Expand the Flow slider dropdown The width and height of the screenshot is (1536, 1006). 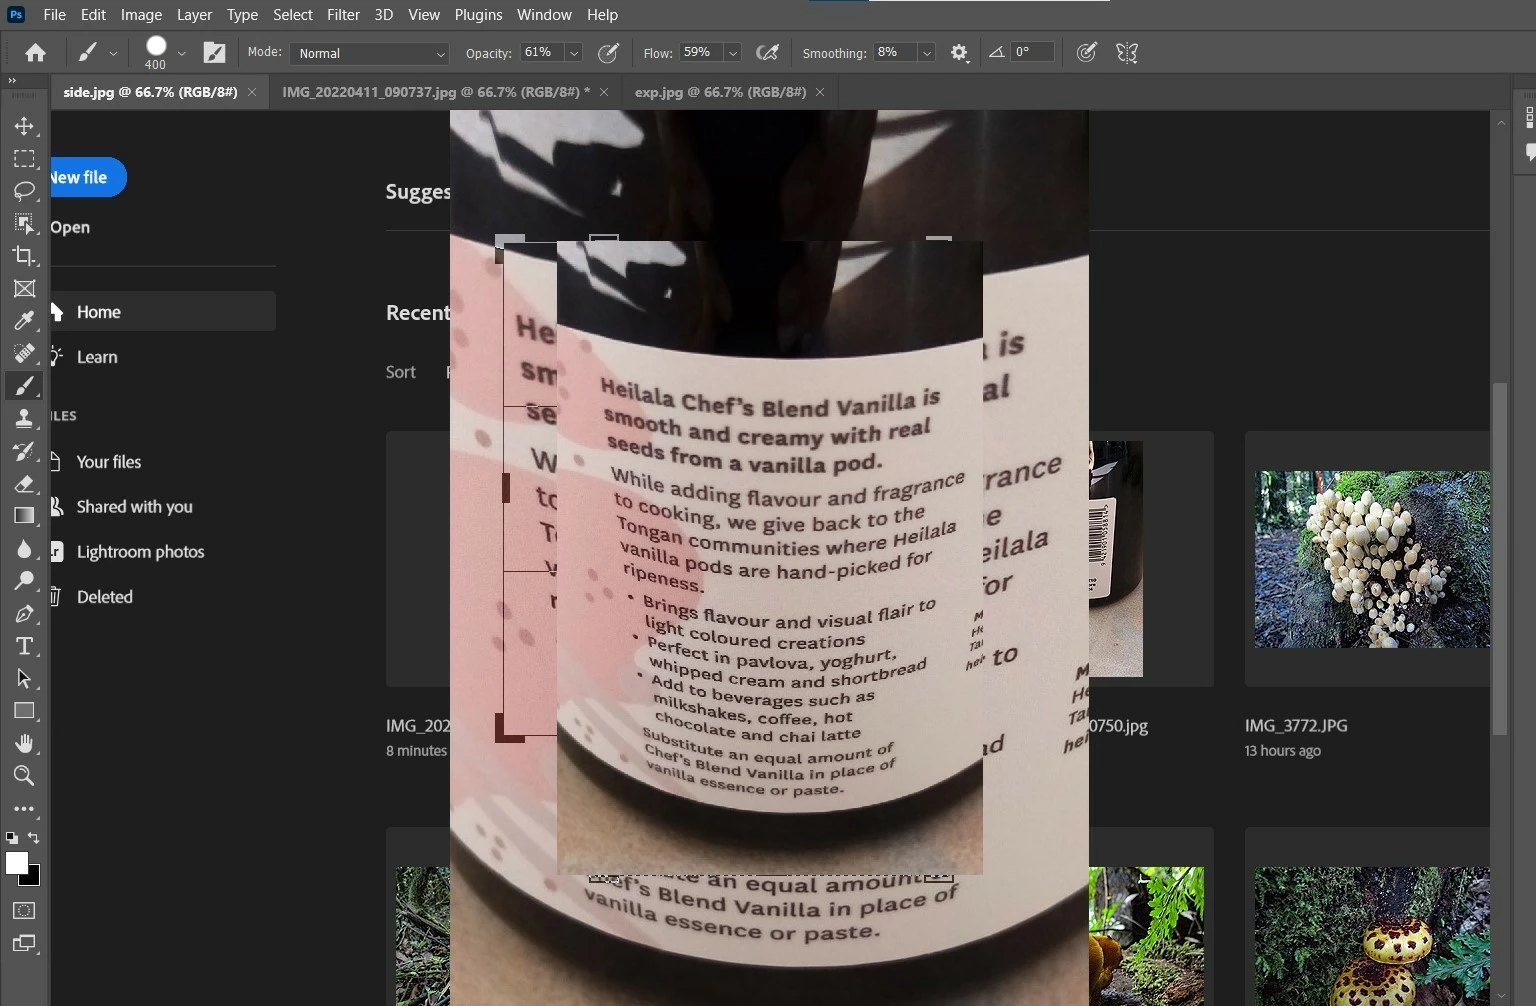733,53
